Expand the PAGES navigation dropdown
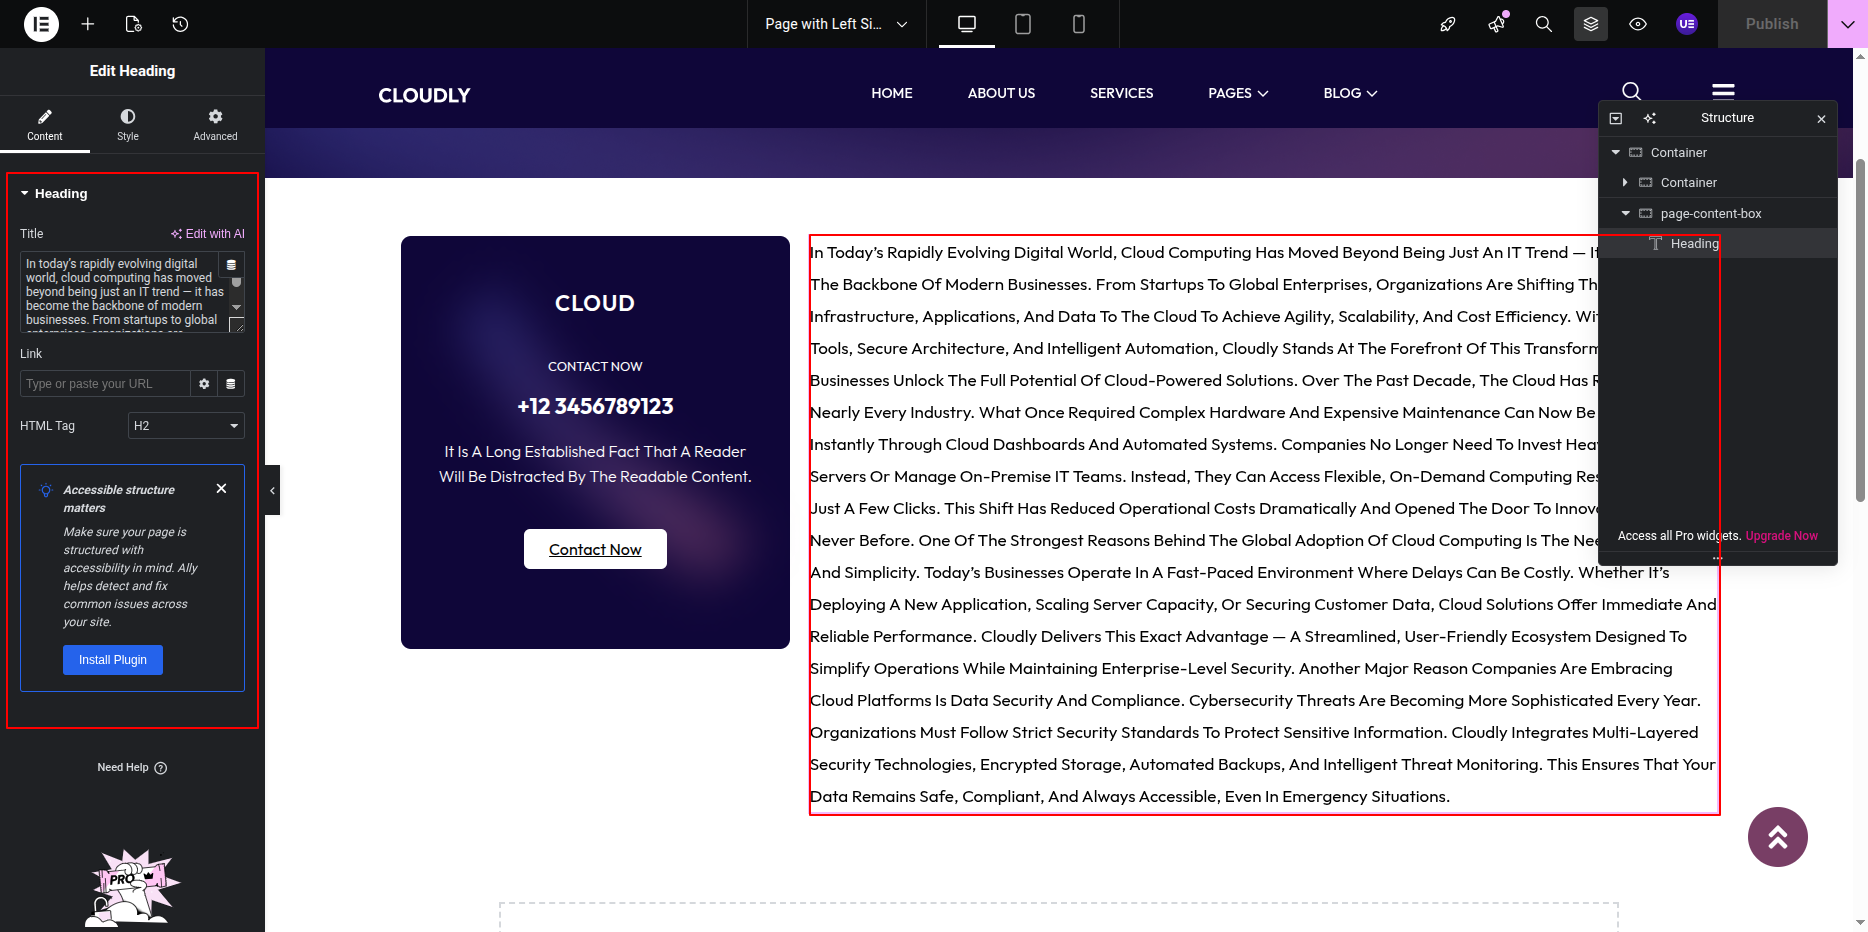Viewport: 1868px width, 932px height. click(x=1238, y=93)
